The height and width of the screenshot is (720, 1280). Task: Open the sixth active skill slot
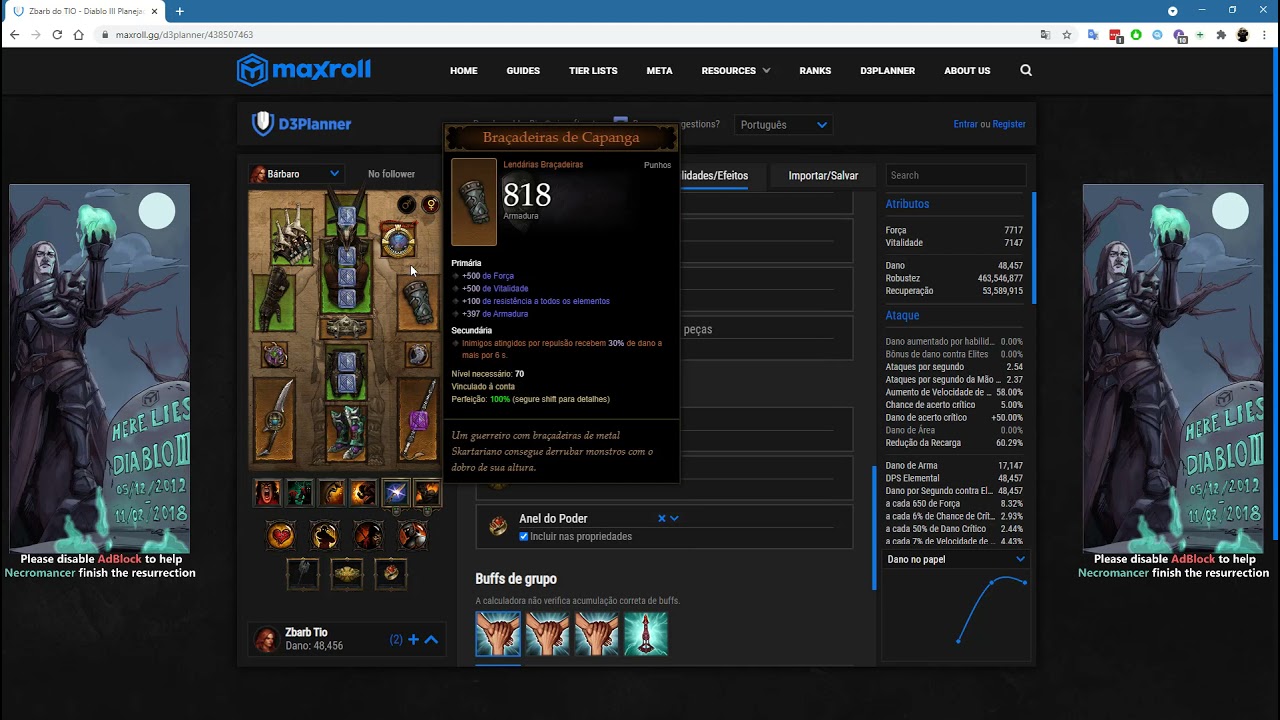click(x=427, y=493)
